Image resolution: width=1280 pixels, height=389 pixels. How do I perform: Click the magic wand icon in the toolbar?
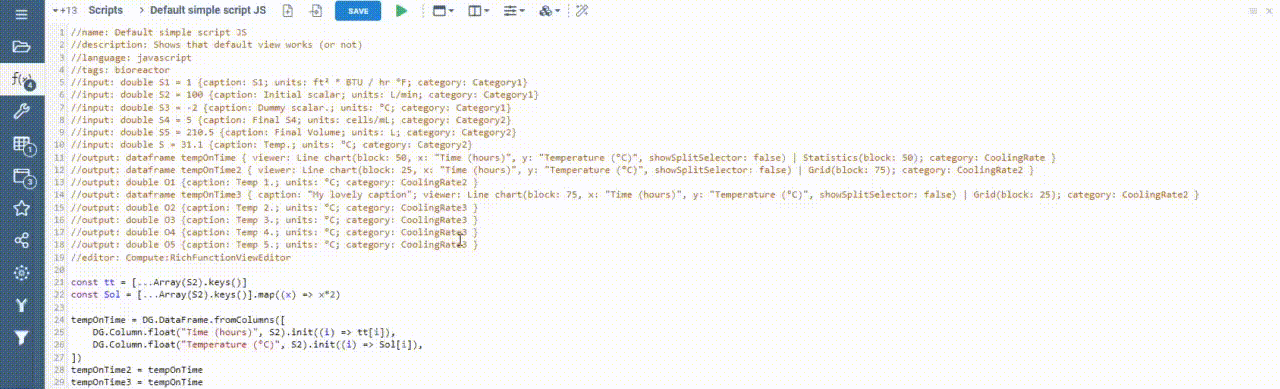coord(581,10)
